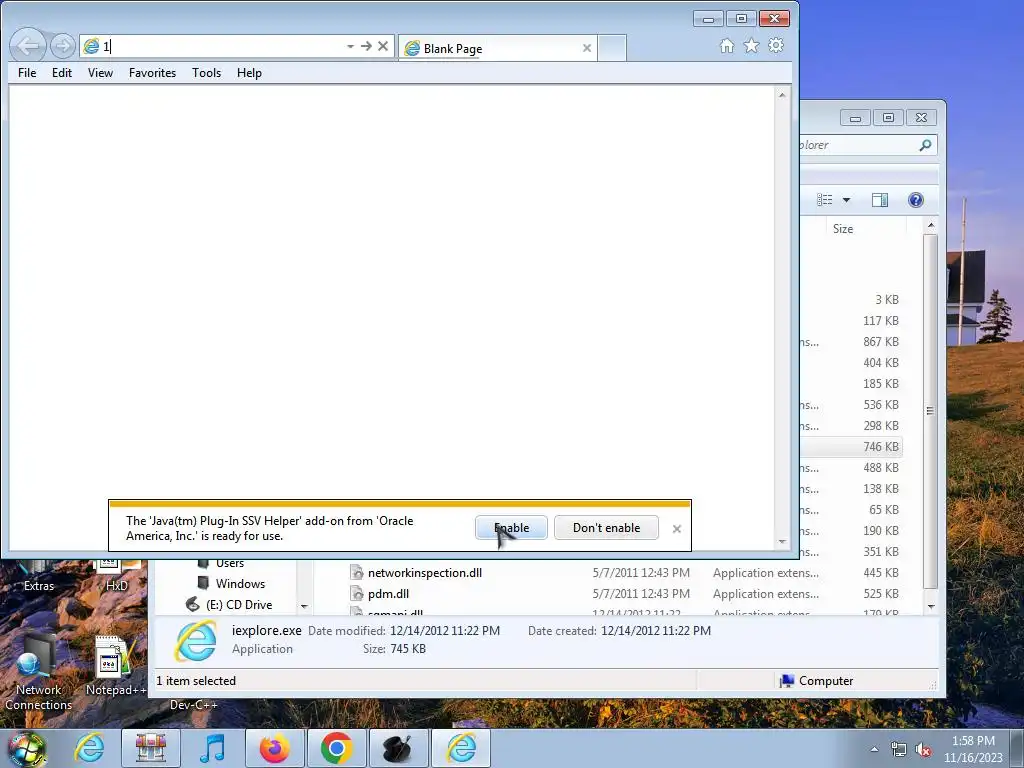Viewport: 1024px width, 768px height.
Task: Click the Don't enable button
Action: pos(606,528)
